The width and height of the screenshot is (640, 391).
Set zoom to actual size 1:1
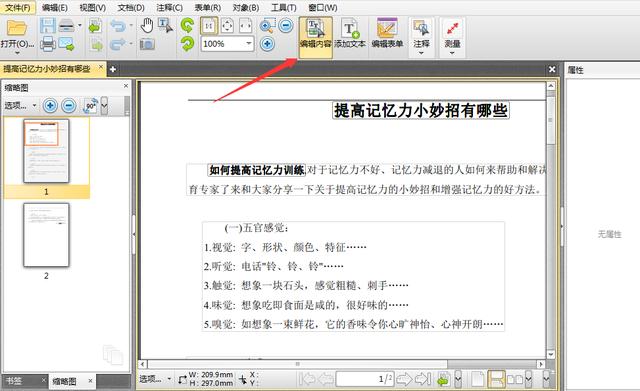pos(209,26)
